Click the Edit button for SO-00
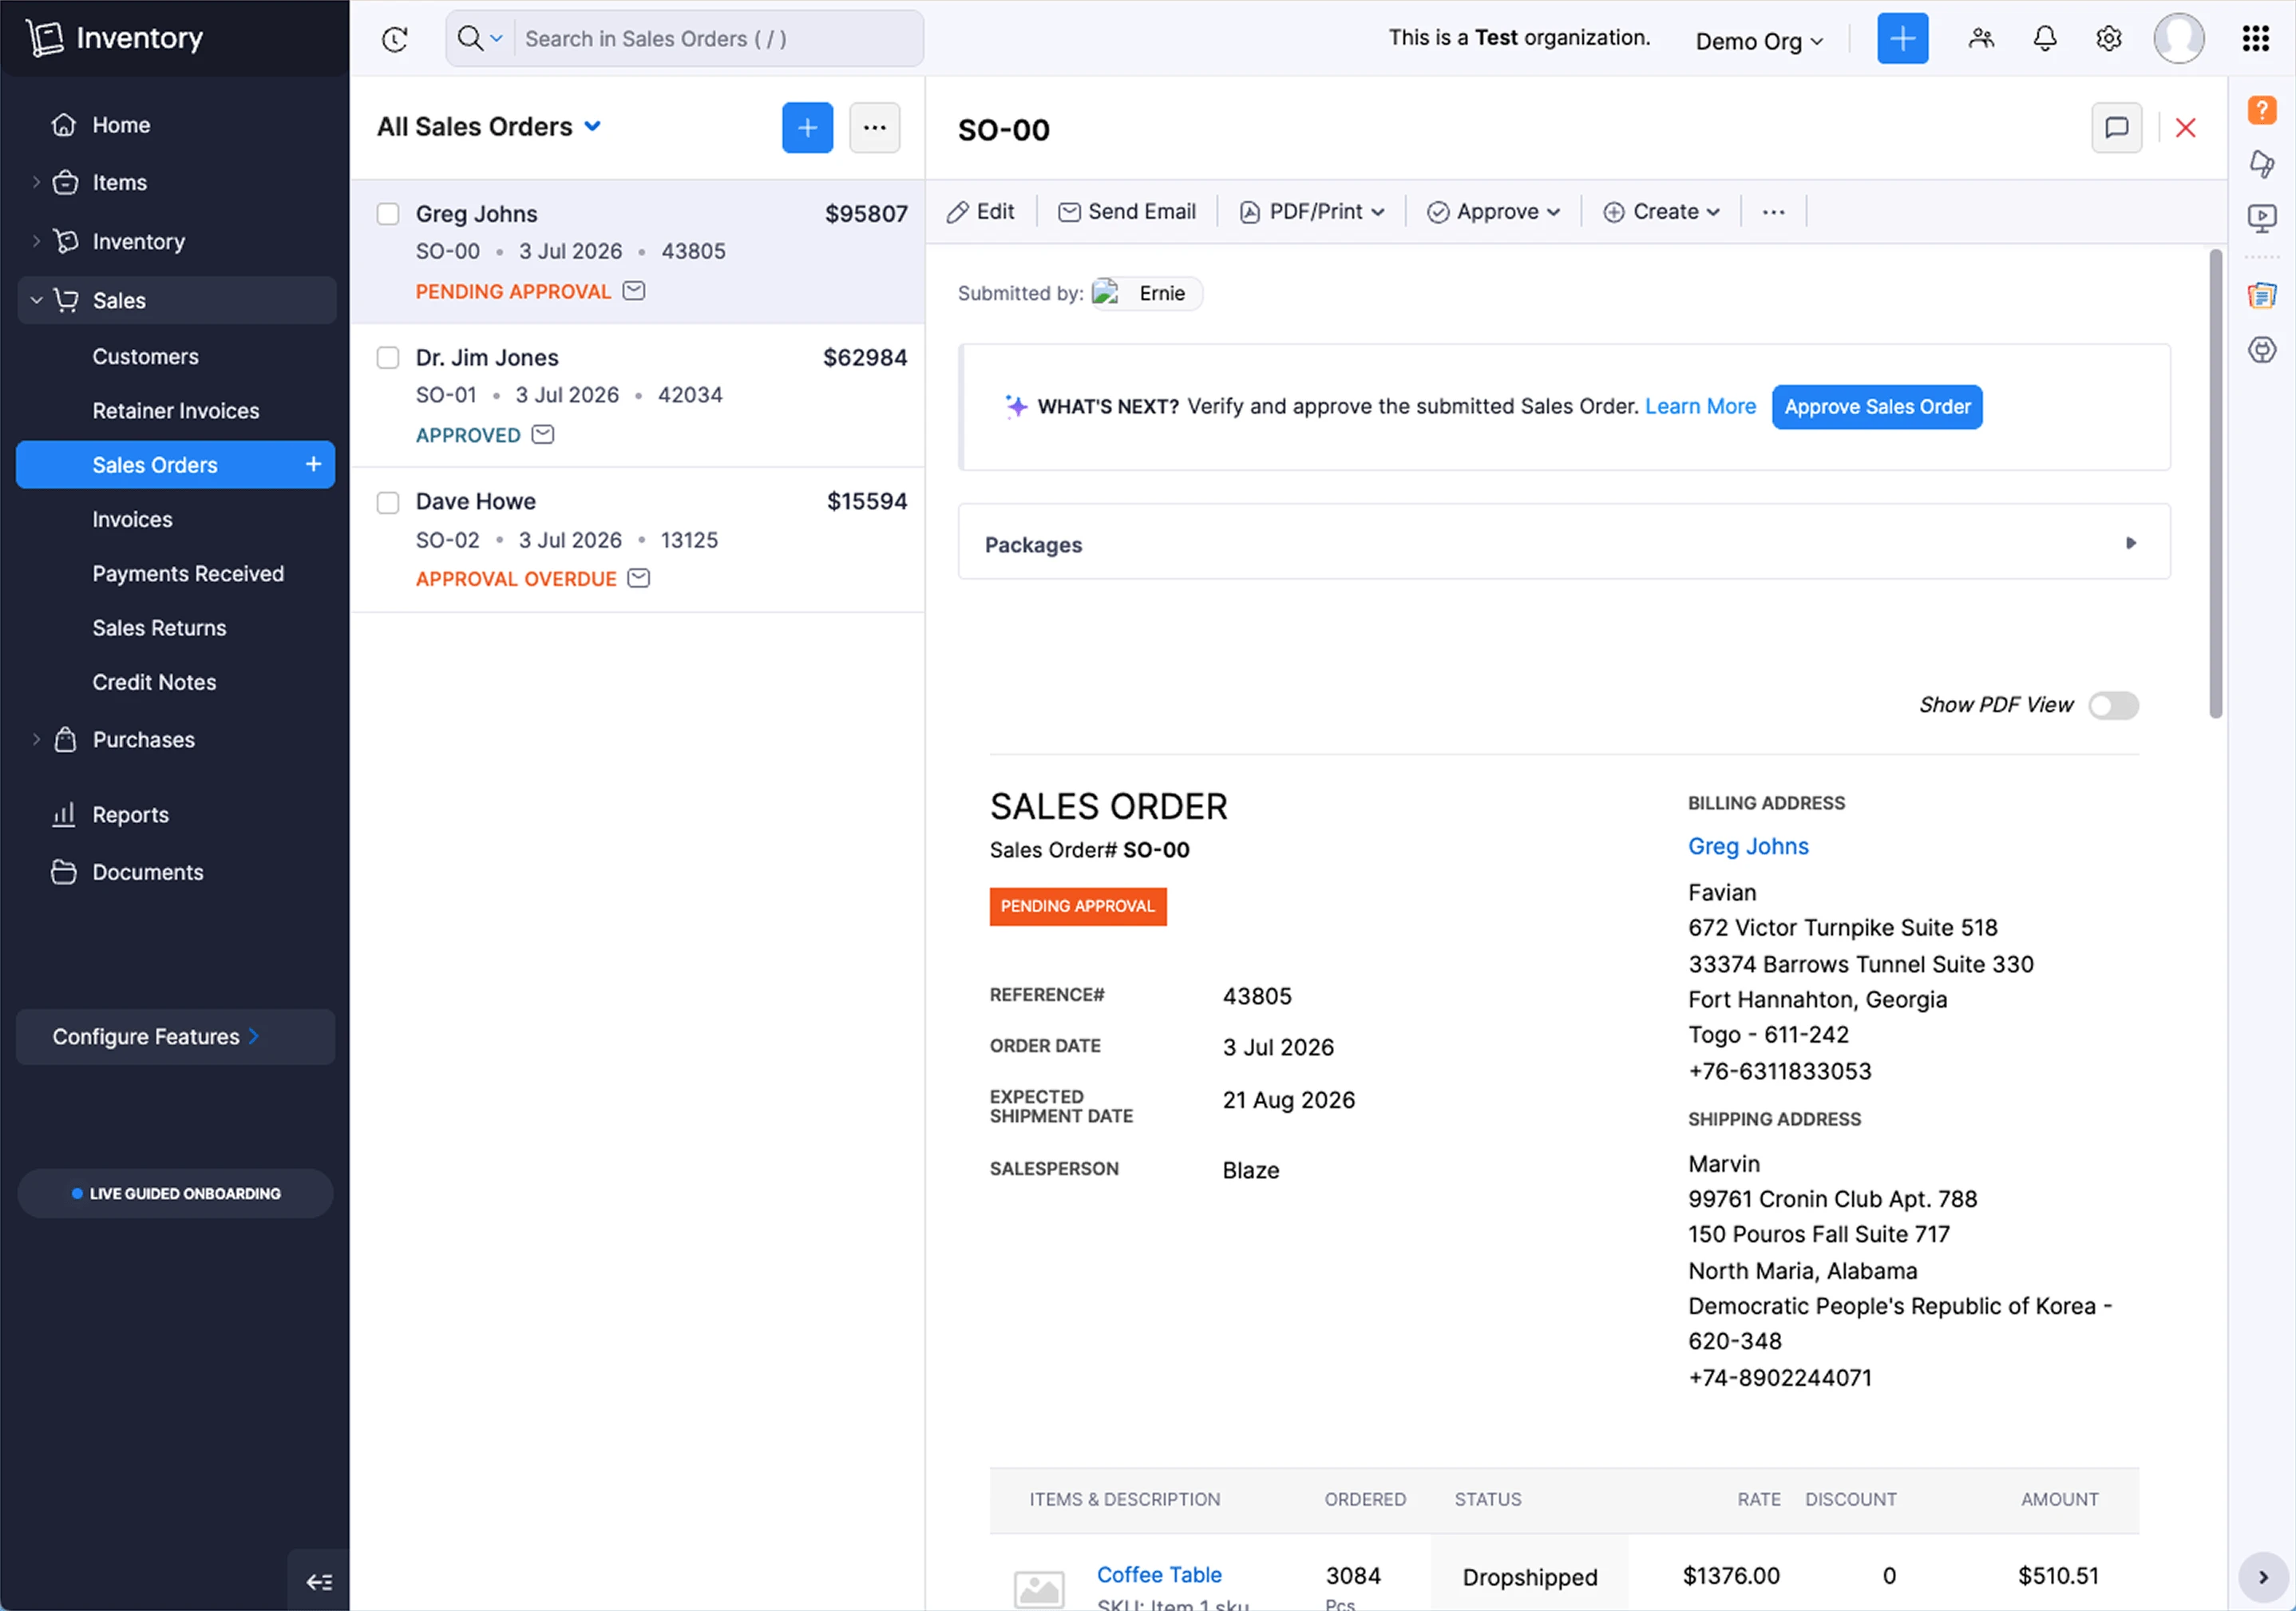The height and width of the screenshot is (1611, 2296). point(980,212)
